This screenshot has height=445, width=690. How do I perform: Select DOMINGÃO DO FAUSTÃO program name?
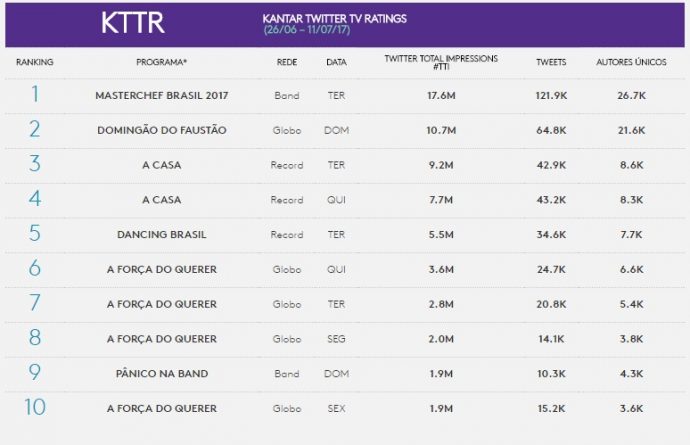tap(162, 131)
